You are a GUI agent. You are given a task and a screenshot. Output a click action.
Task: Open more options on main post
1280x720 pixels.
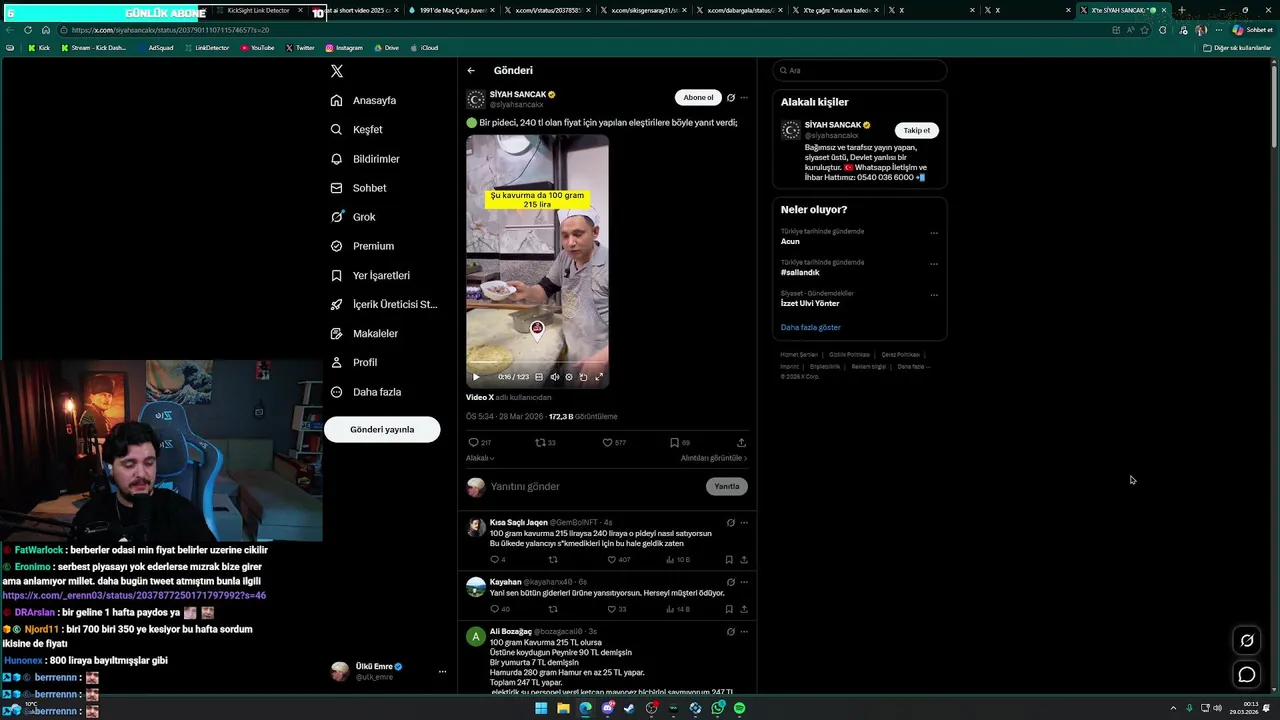pyautogui.click(x=744, y=98)
